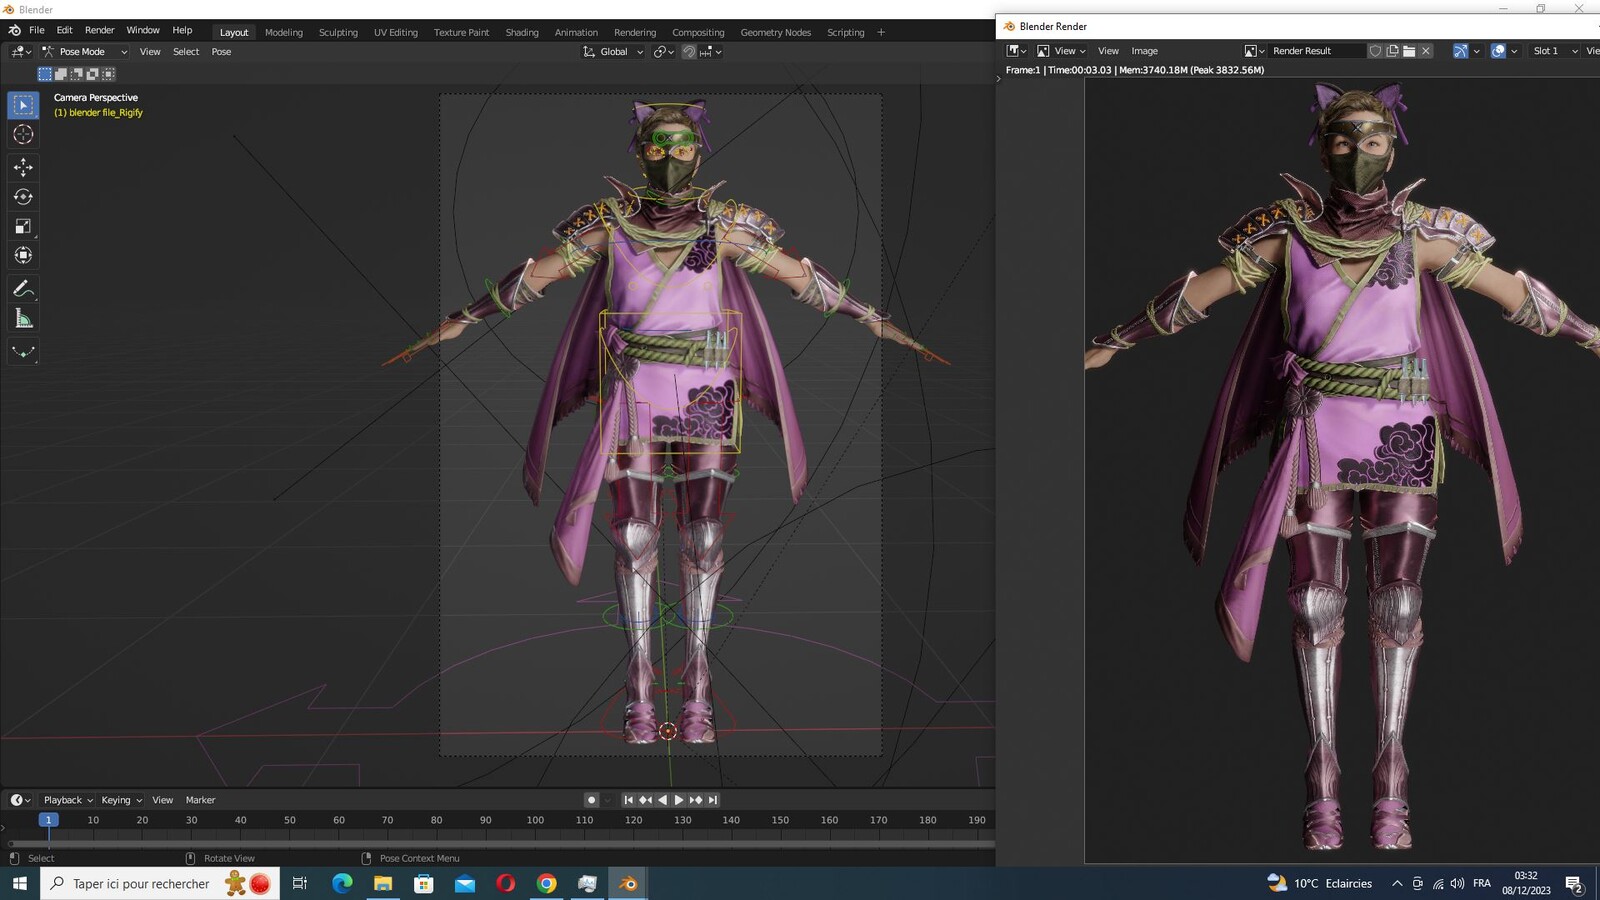
Task: Open Slot 1 dropdown in Blender Render
Action: point(1555,51)
